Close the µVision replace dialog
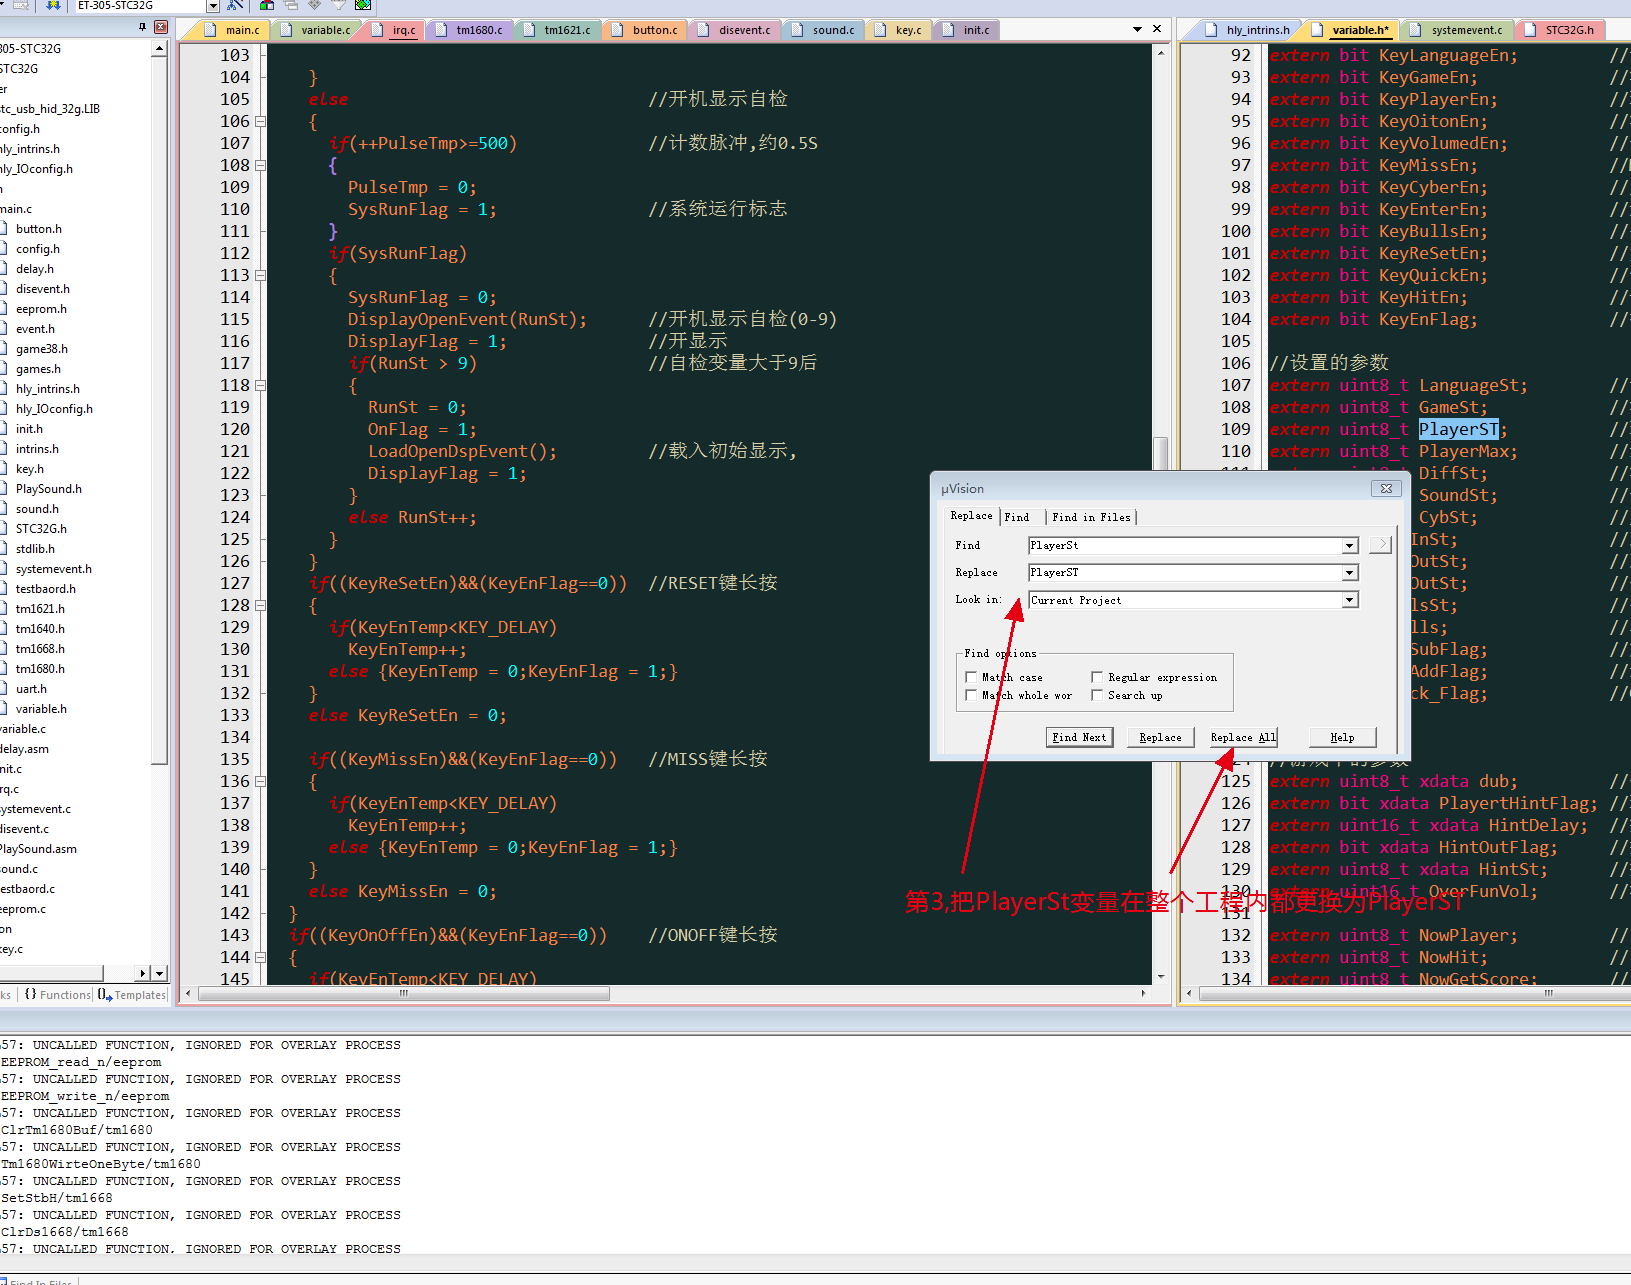Screen dimensions: 1631x1285 pyautogui.click(x=1386, y=488)
